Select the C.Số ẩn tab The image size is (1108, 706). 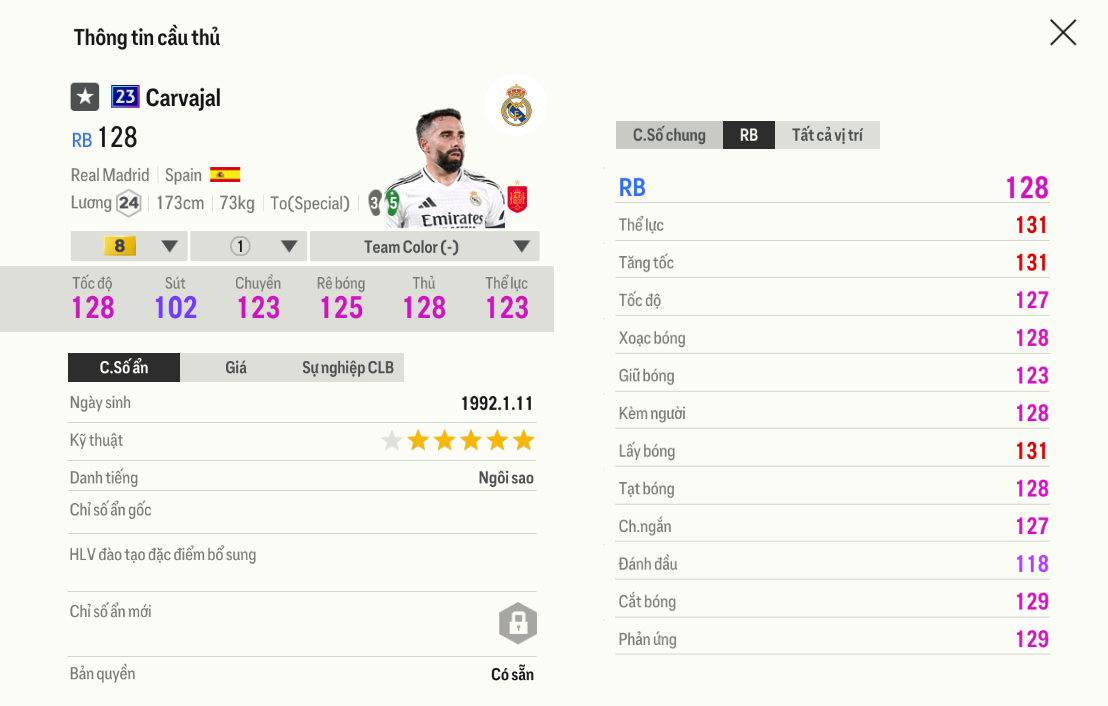[124, 367]
